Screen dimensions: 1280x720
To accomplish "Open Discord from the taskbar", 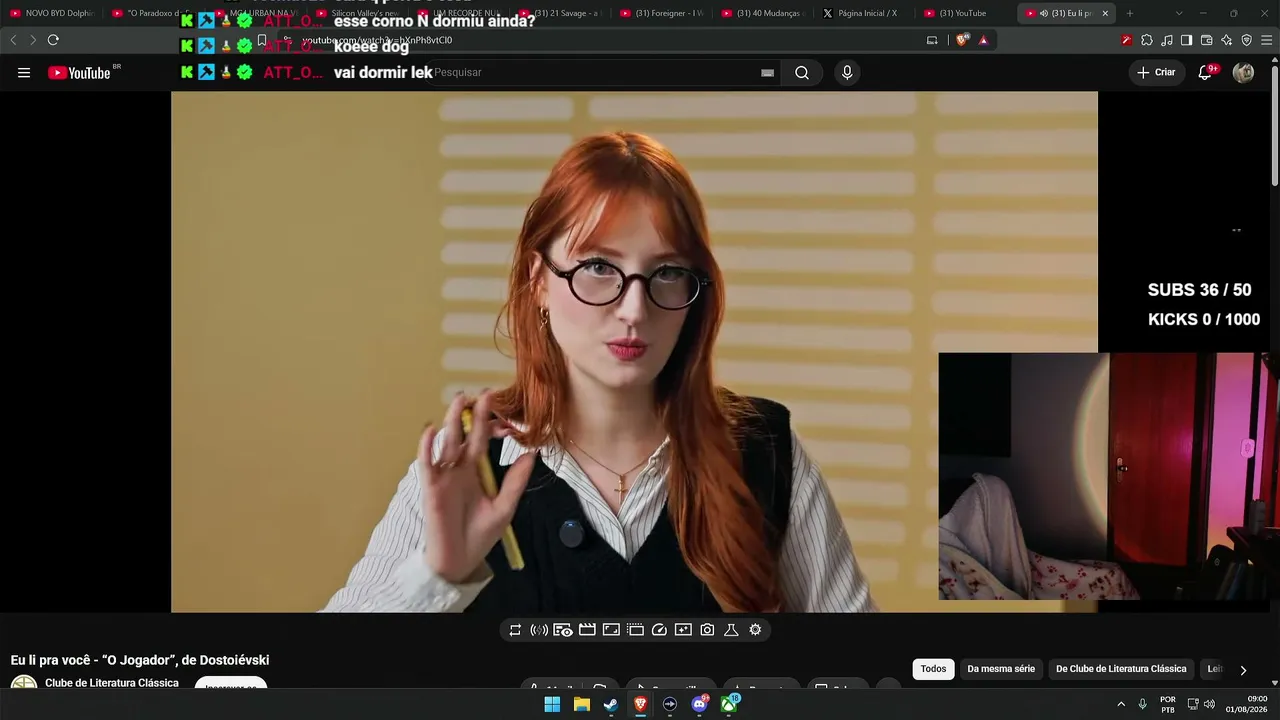I will (700, 704).
